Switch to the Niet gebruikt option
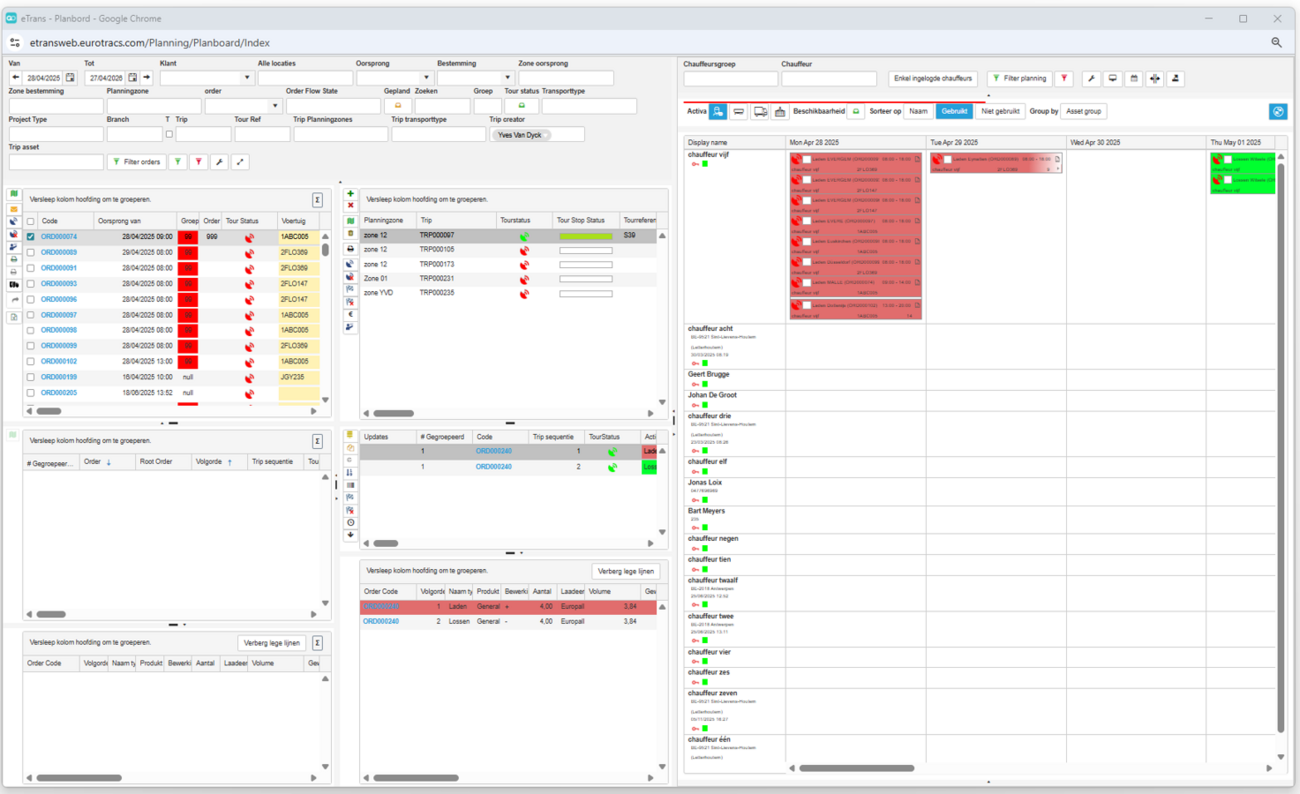The image size is (1300, 794). tap(1000, 112)
